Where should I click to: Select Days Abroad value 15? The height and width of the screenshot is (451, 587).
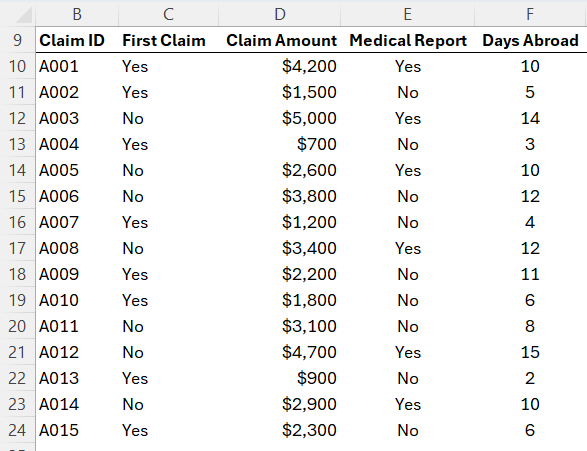530,352
